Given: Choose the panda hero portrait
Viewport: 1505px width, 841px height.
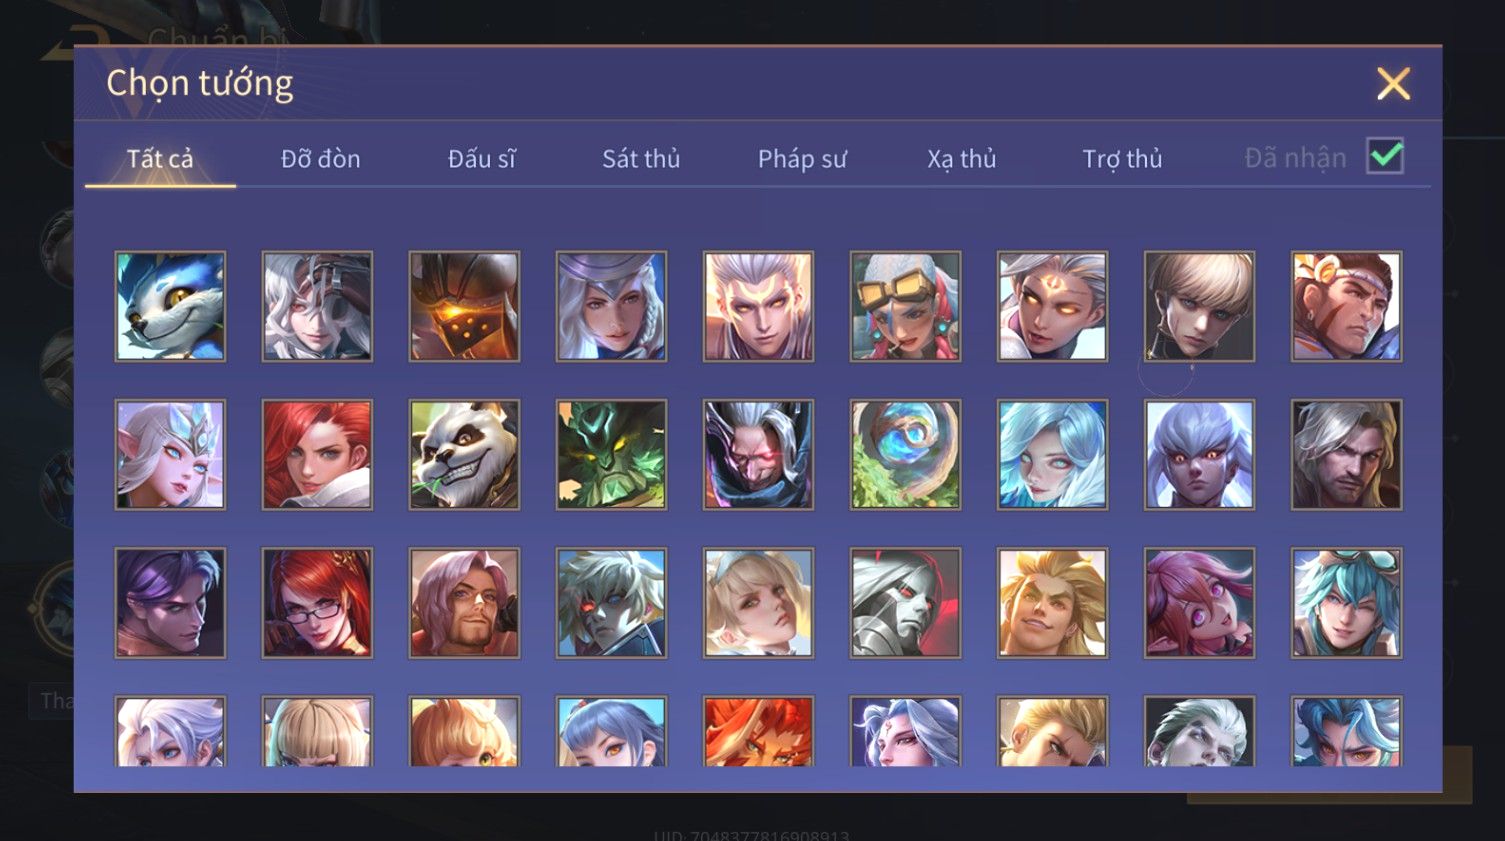Looking at the screenshot, I should tap(464, 454).
